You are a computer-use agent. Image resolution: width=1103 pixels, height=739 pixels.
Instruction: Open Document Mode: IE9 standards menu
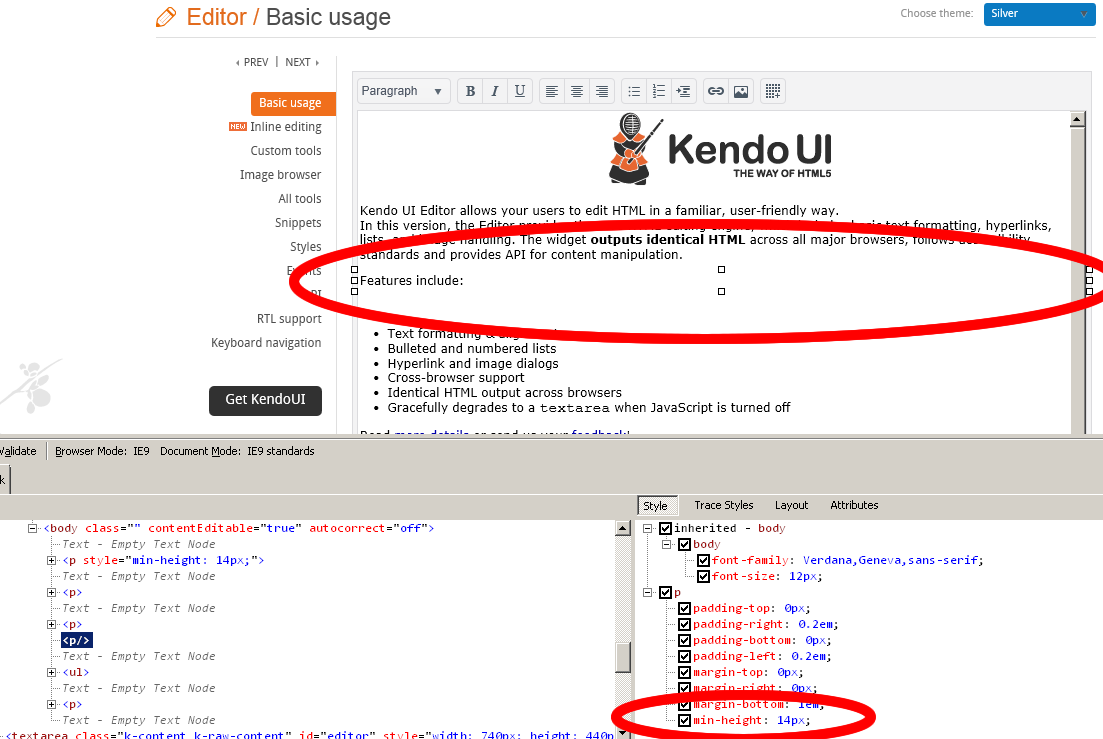[x=237, y=451]
